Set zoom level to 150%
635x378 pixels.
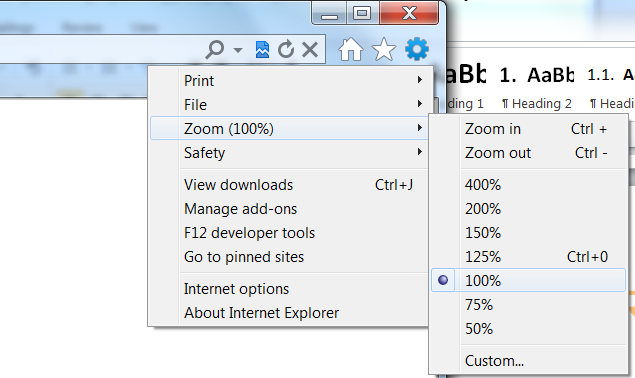tap(528, 233)
